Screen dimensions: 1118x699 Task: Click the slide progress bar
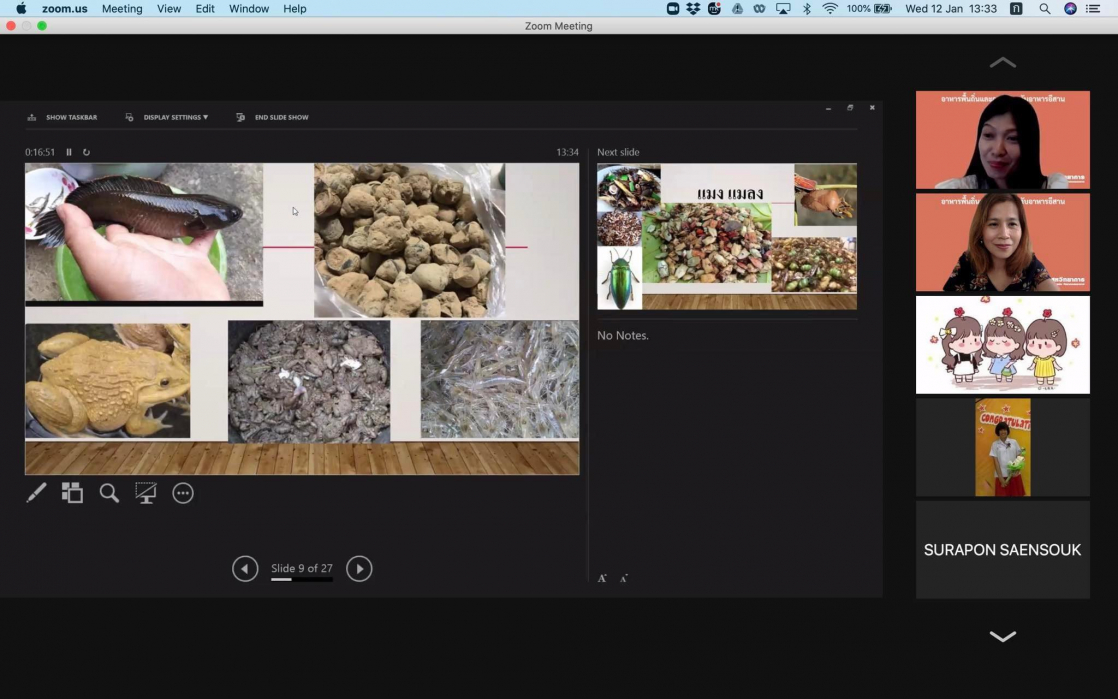(x=301, y=579)
